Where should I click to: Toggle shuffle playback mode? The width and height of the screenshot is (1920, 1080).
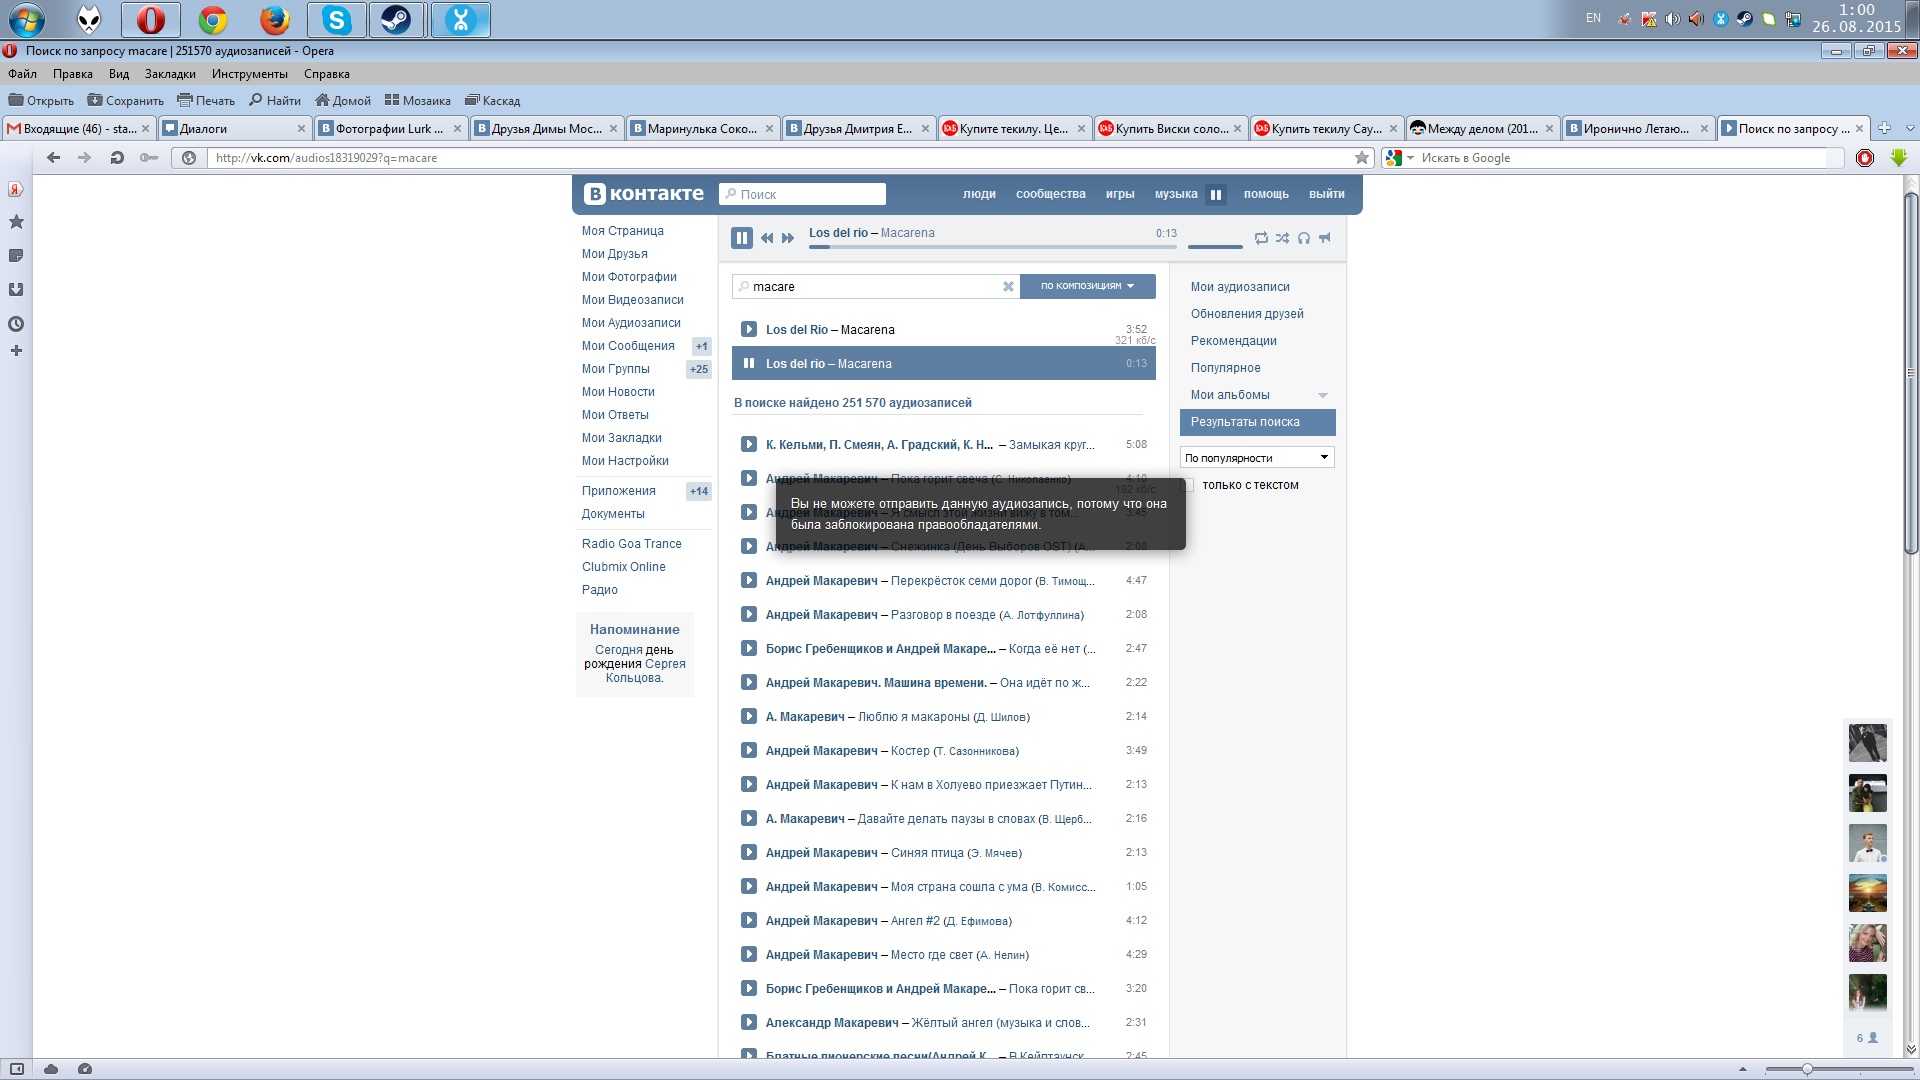pos(1282,238)
